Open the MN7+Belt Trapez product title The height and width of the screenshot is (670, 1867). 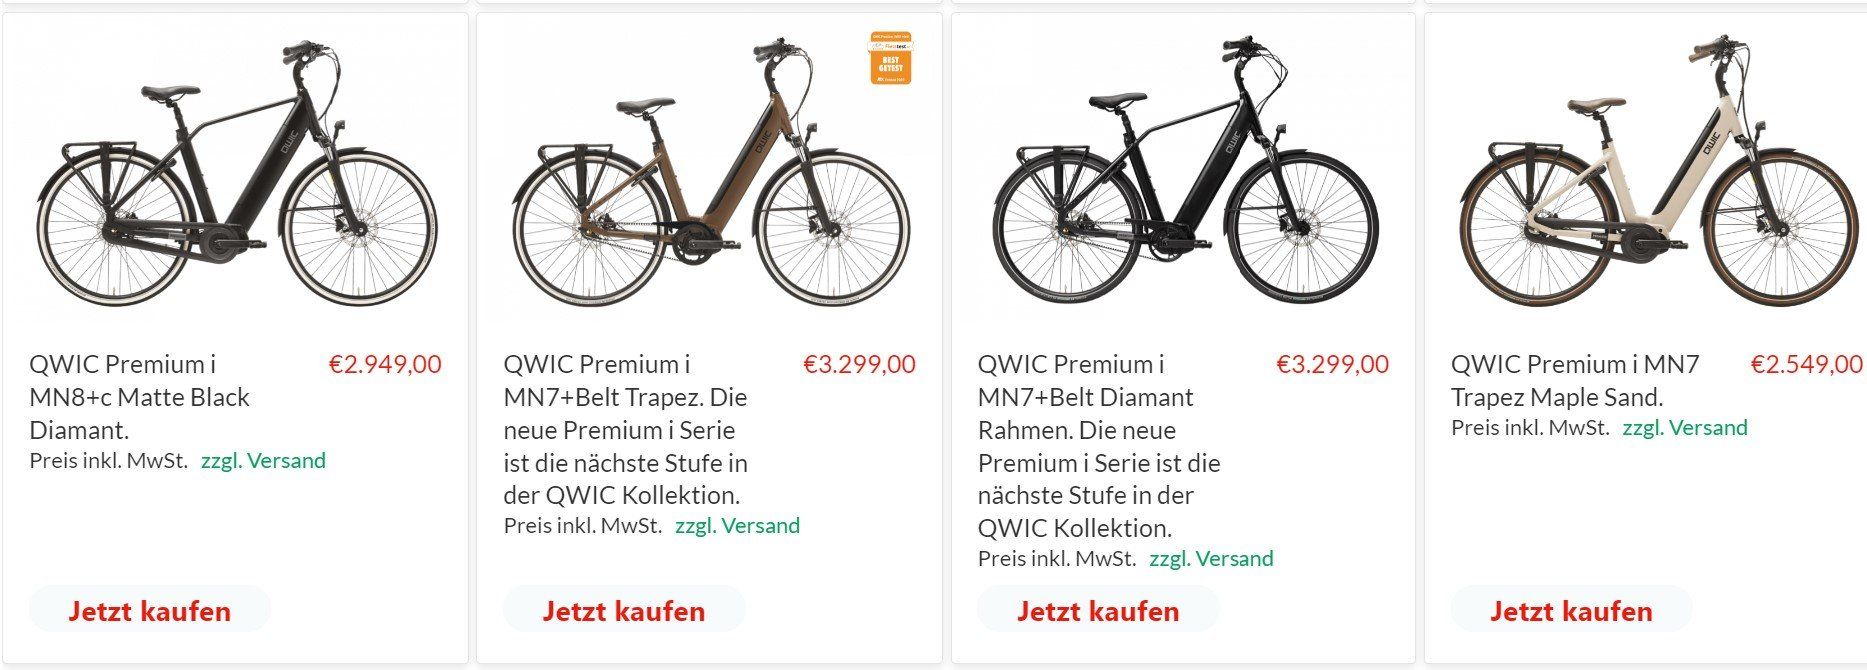626,429
